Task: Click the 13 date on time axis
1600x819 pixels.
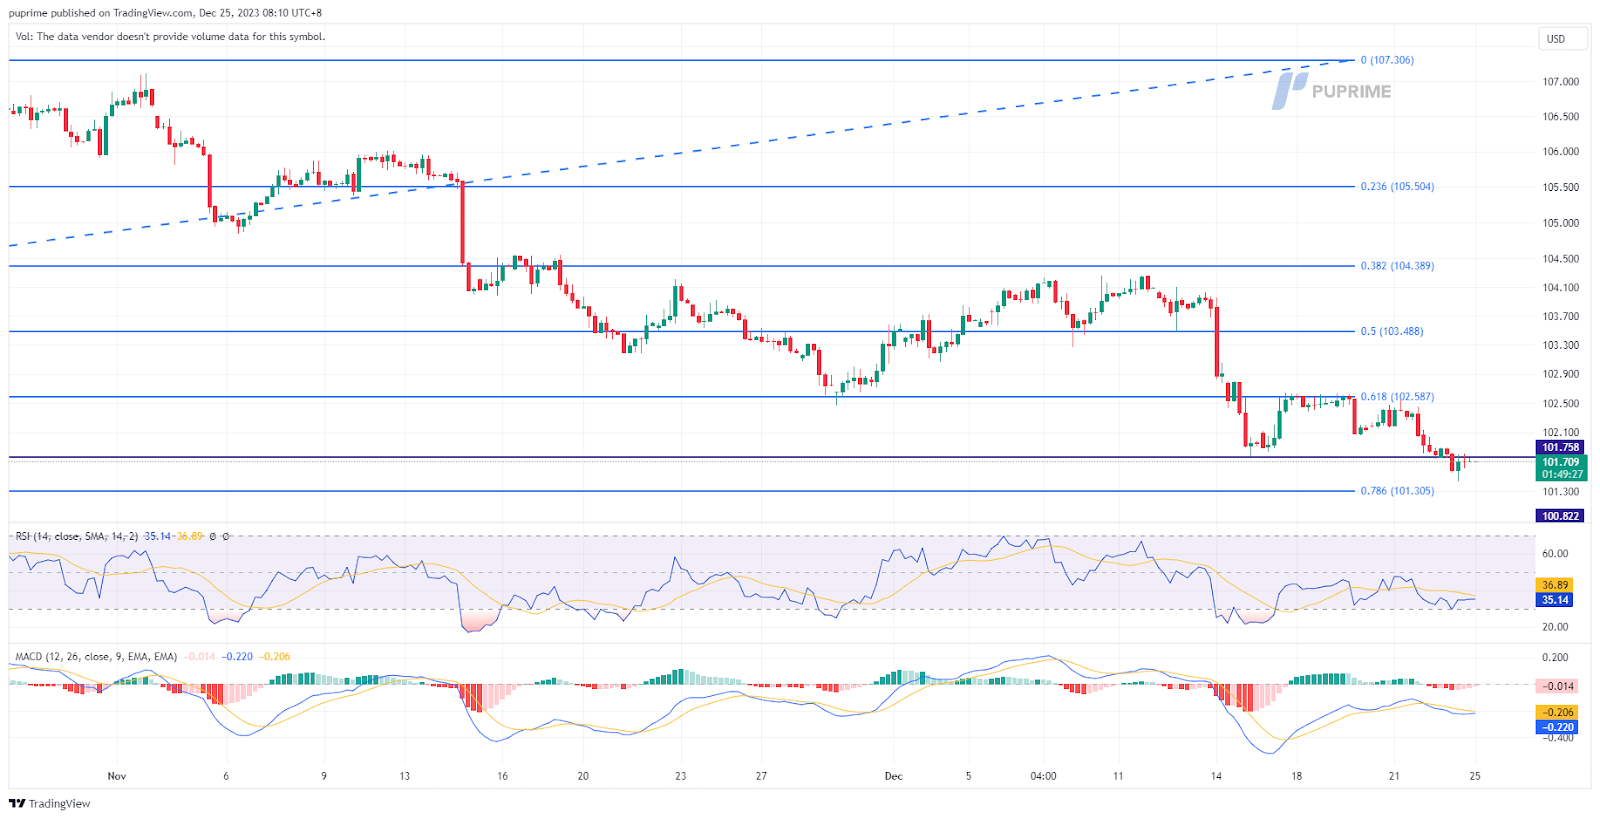Action: pos(404,776)
